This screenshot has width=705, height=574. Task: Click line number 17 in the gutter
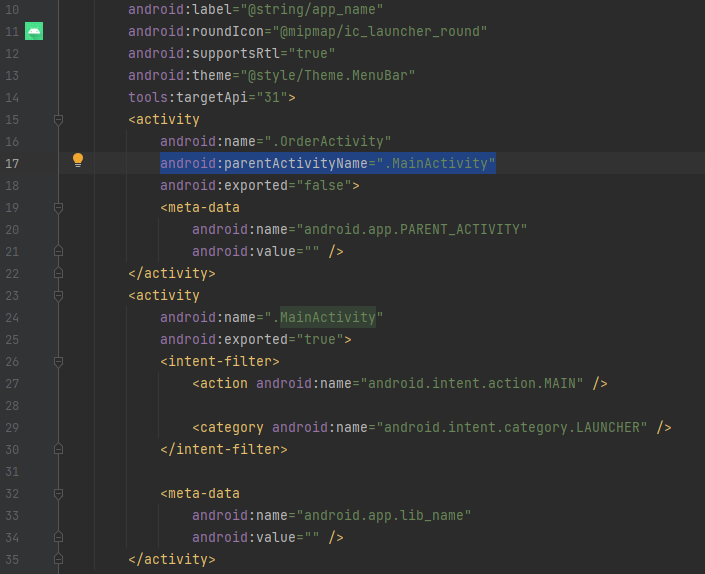(x=12, y=164)
